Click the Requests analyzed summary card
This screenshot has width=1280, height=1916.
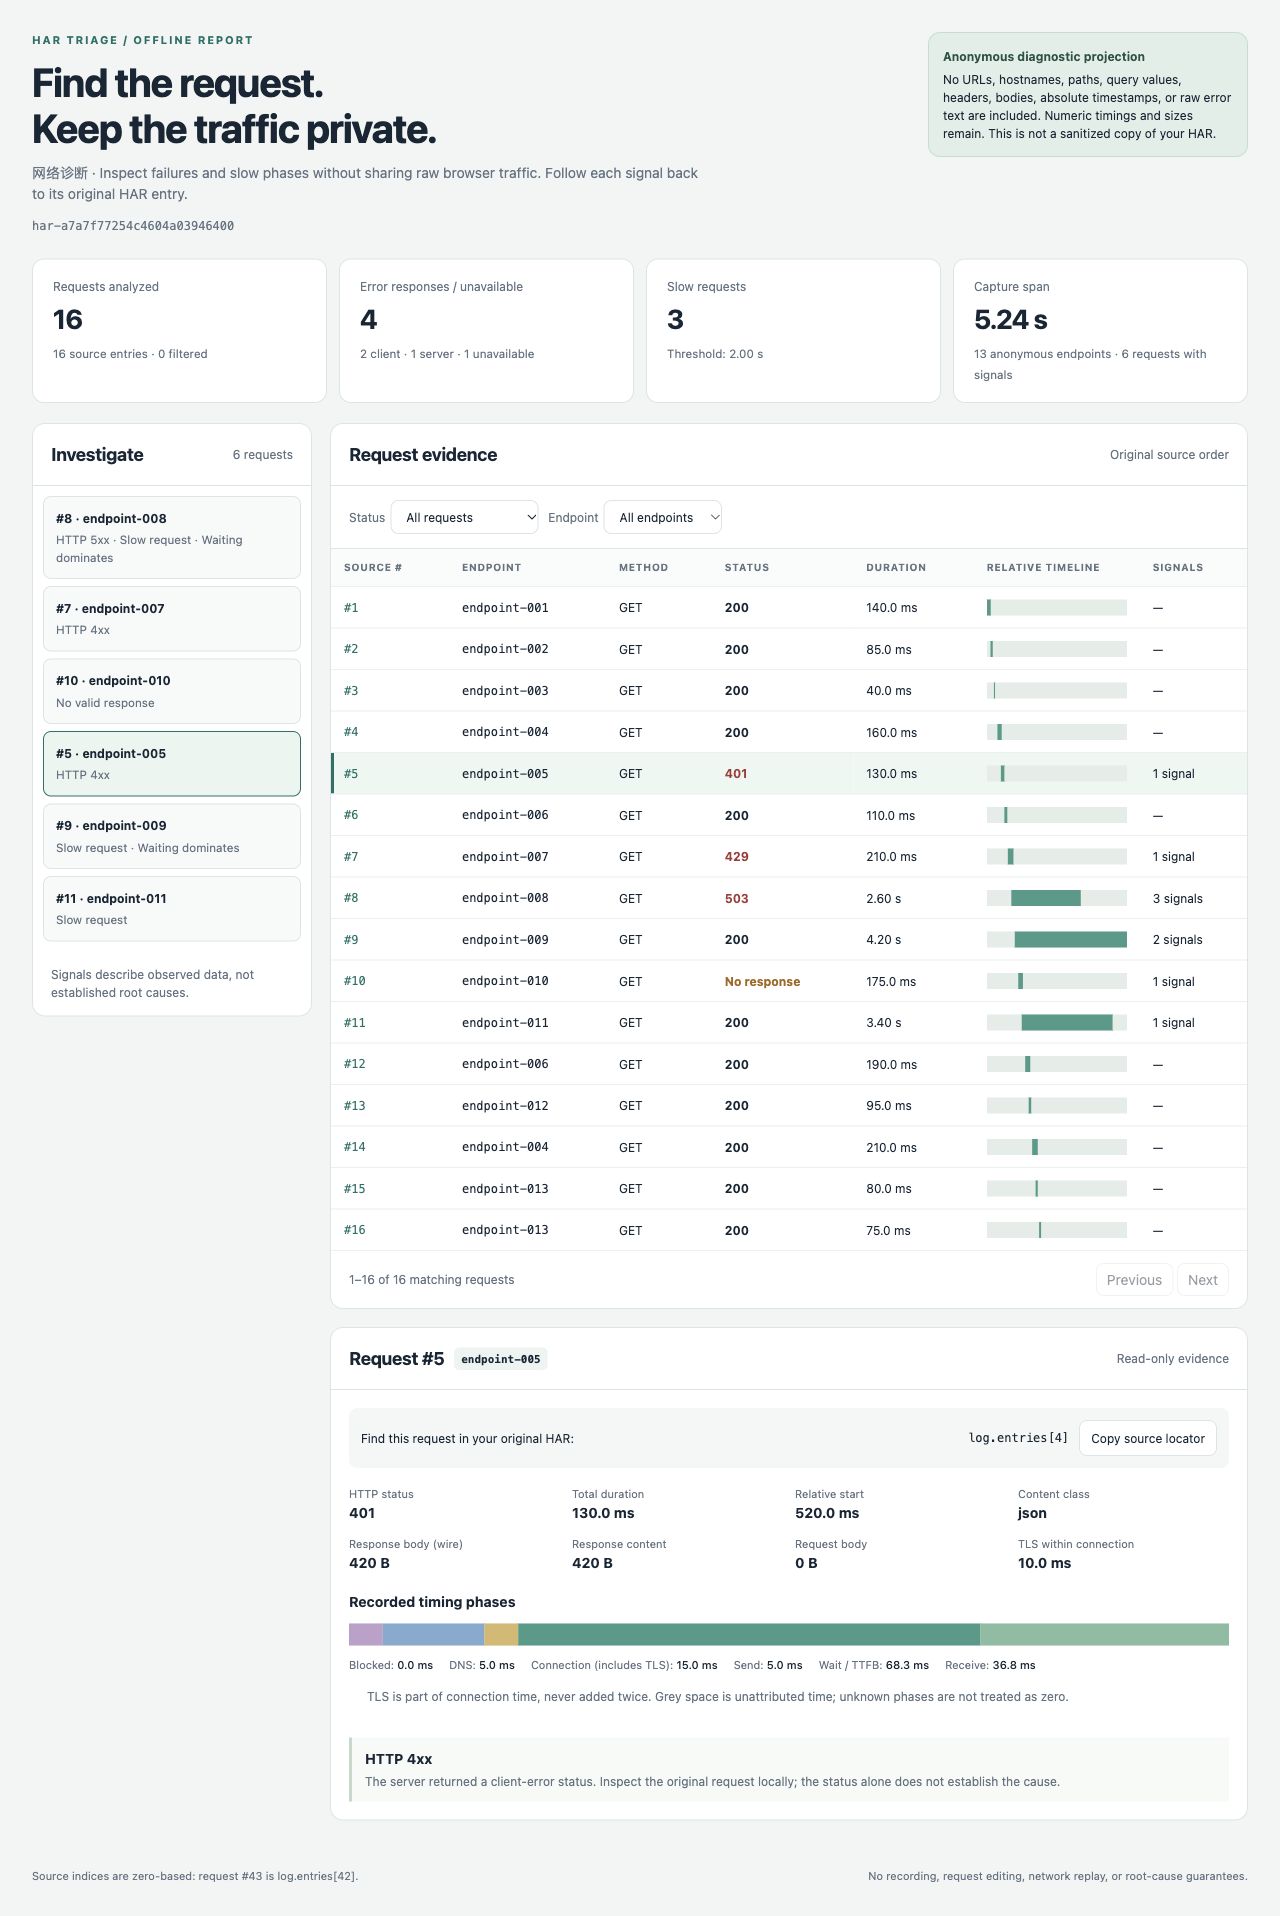coord(179,331)
